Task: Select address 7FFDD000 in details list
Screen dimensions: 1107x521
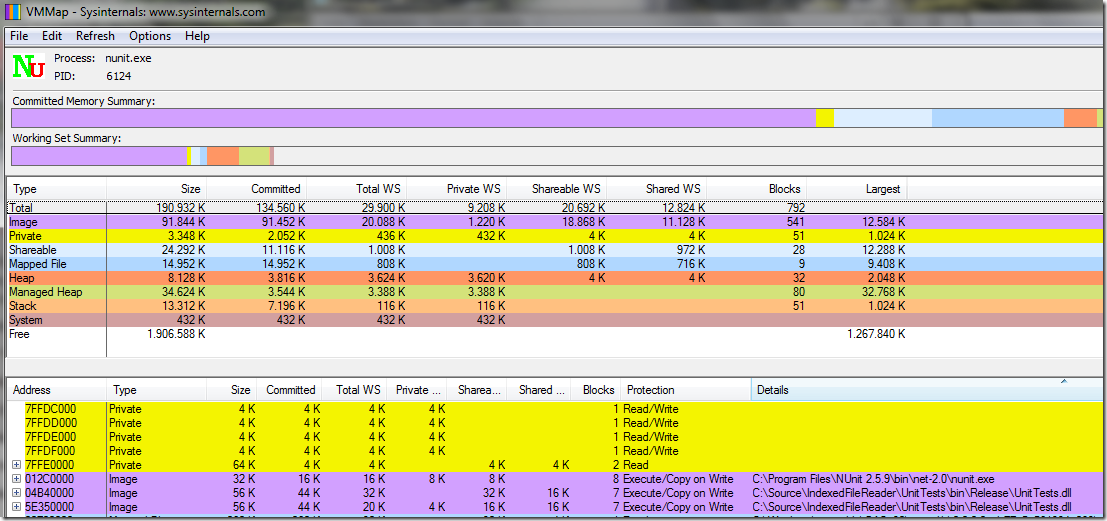Action: (x=50, y=423)
